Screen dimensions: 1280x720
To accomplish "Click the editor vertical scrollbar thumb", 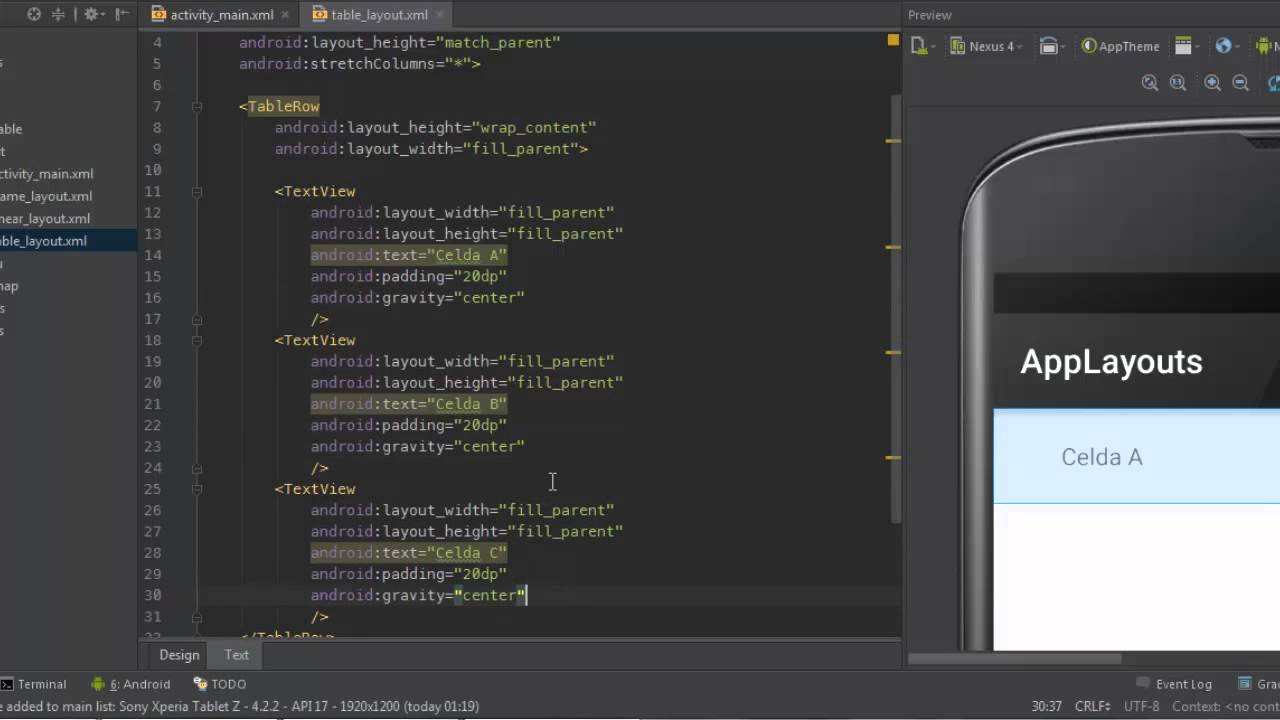I will click(897, 310).
